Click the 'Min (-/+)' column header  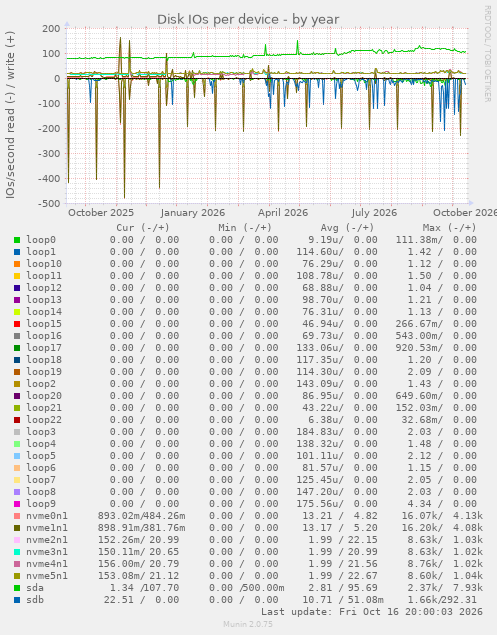coord(245,228)
